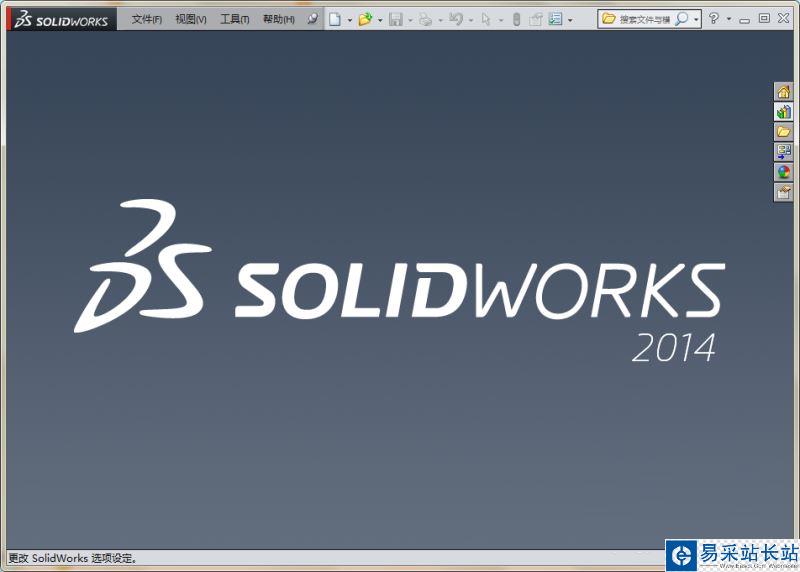Screen dimensions: 800x572
Task: Click the Open file folder icon
Action: [365, 19]
